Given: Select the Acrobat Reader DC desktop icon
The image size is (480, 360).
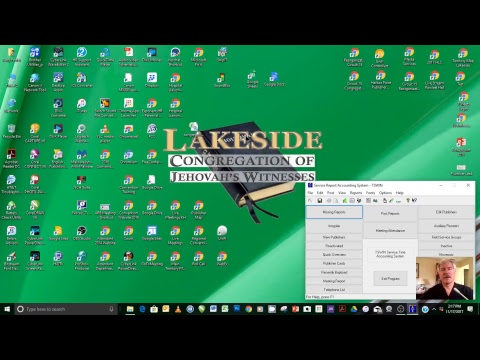Looking at the screenshot, I should tap(11, 159).
